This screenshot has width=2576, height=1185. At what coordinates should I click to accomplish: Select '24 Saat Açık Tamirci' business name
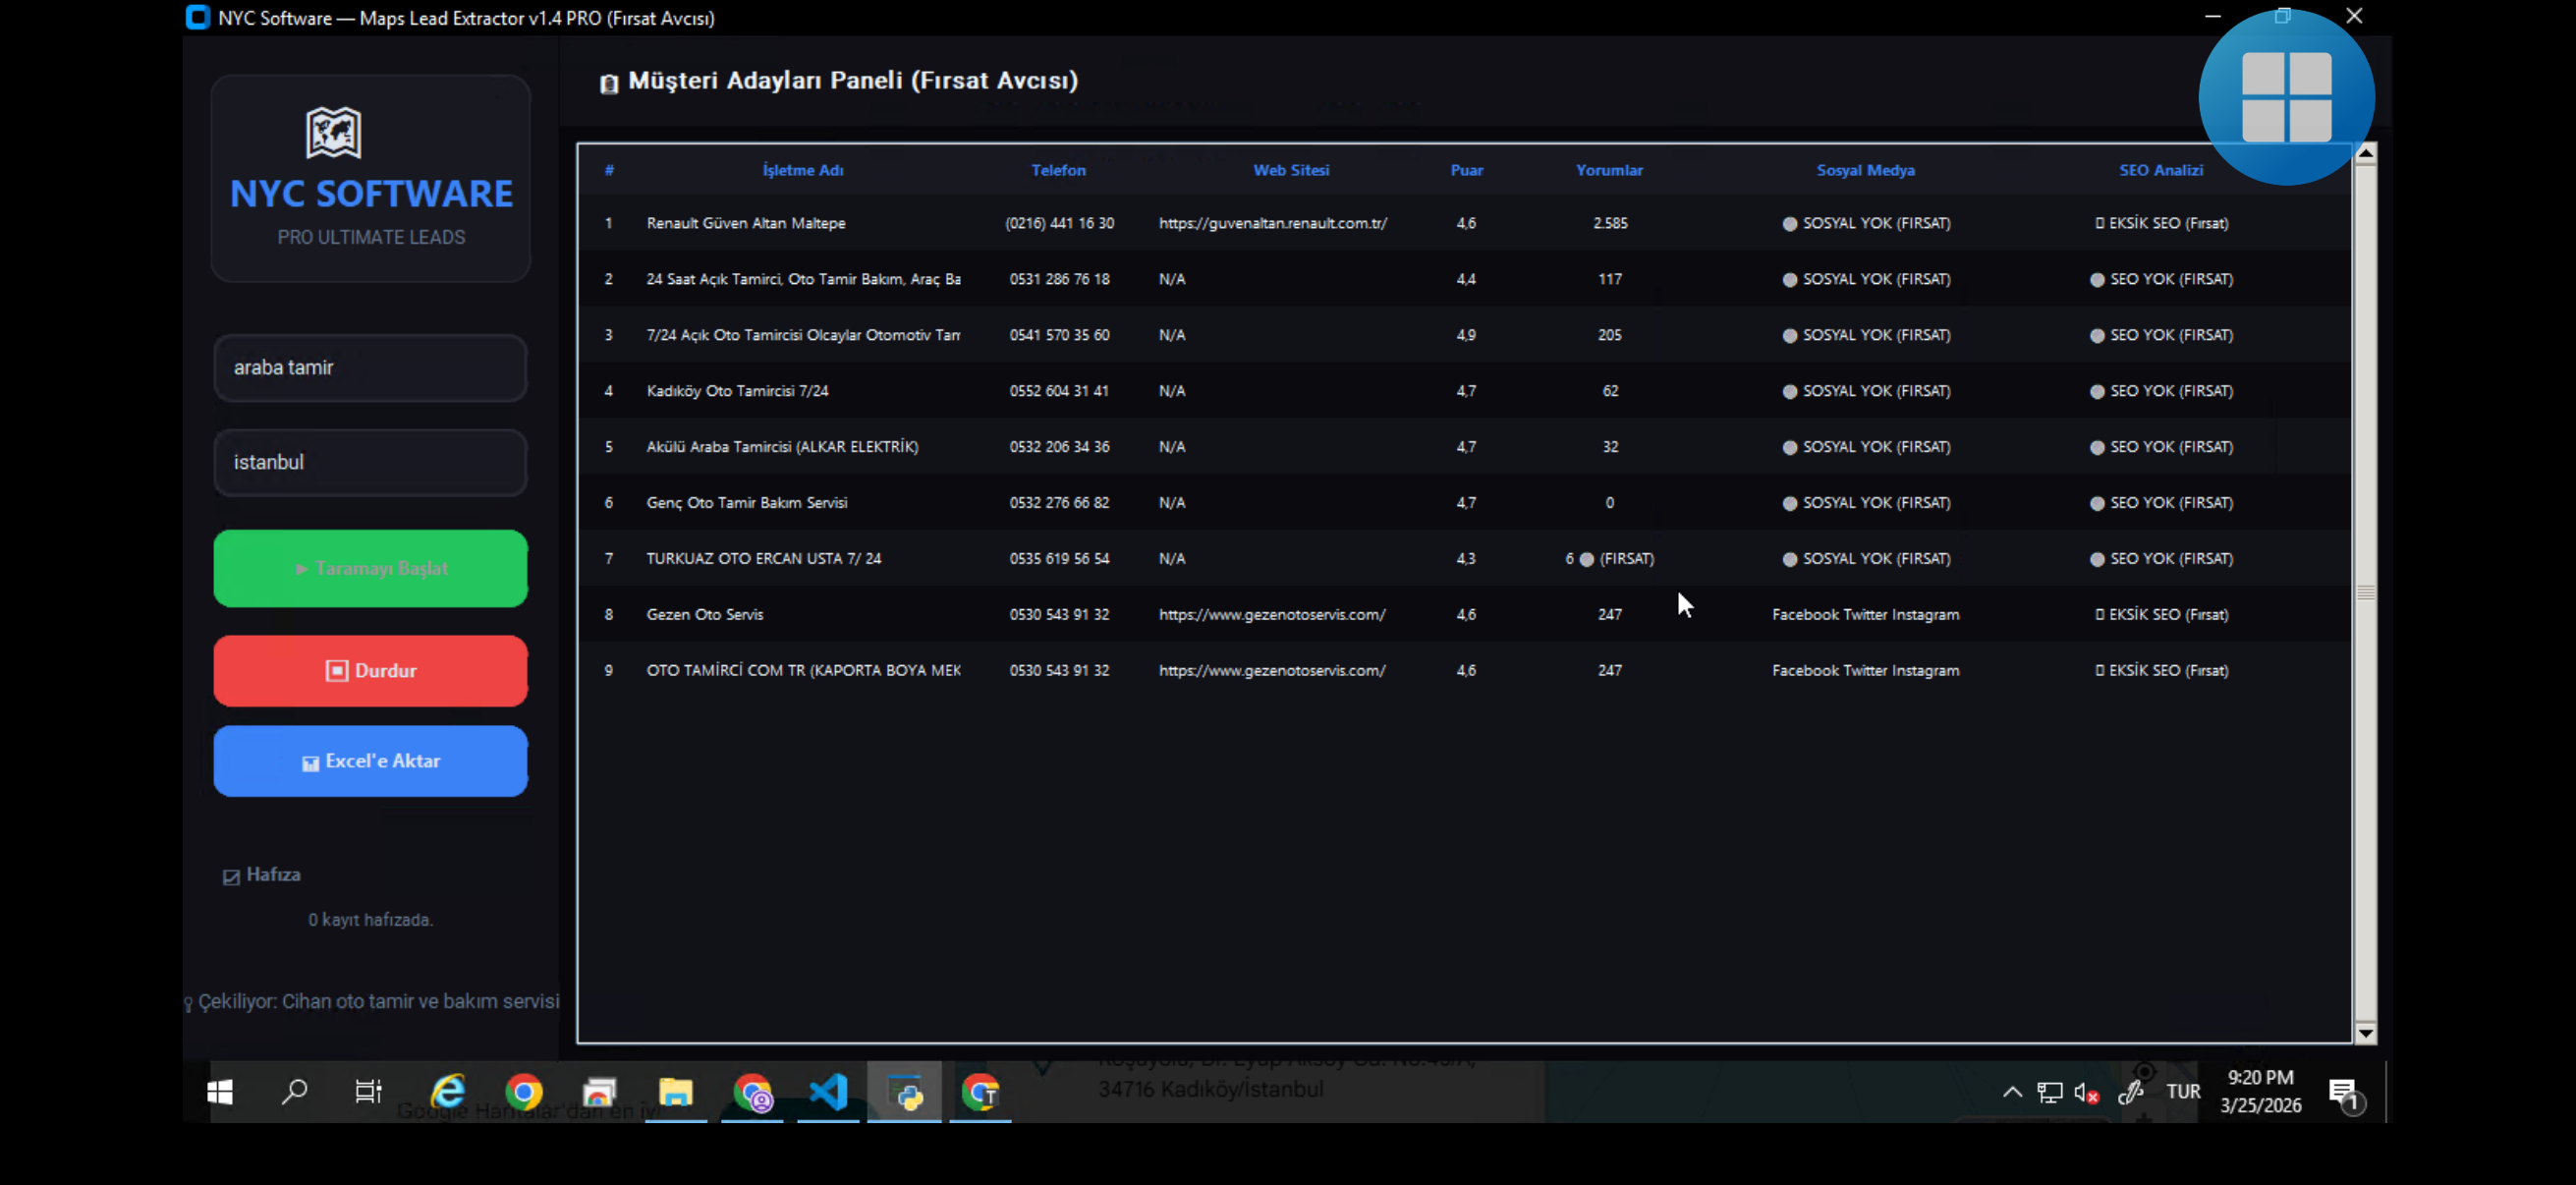(803, 279)
